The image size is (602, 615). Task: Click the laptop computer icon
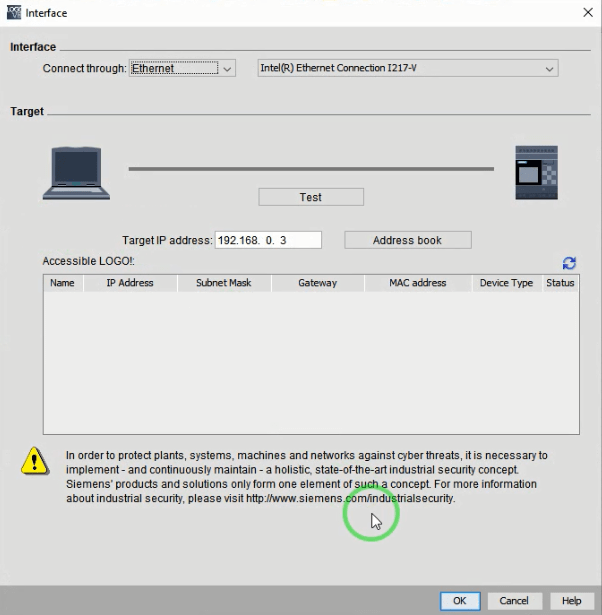pyautogui.click(x=76, y=172)
